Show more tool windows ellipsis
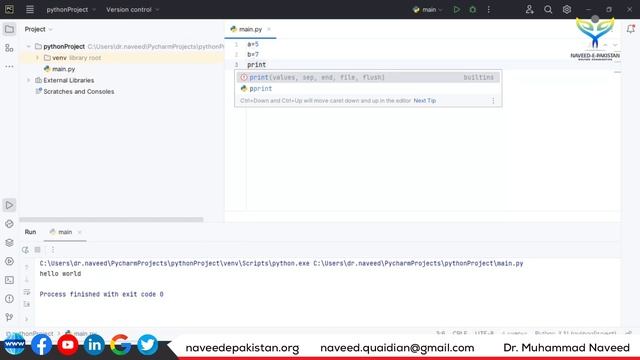Viewport: 640px width, 360px height. click(x=9, y=66)
